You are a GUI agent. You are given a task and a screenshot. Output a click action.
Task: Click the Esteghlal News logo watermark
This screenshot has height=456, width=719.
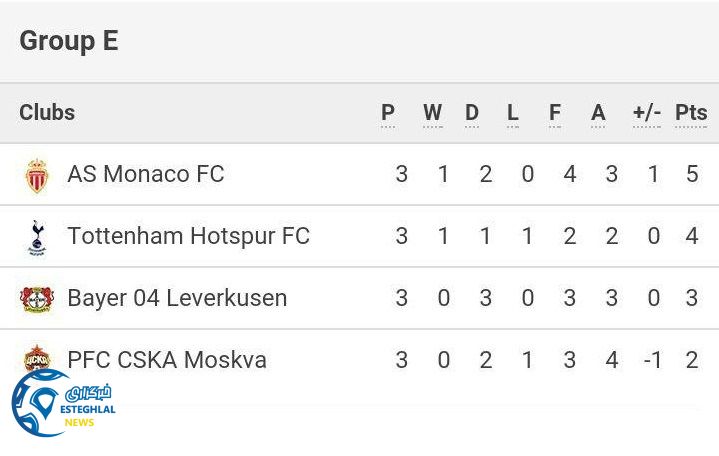coord(62,404)
